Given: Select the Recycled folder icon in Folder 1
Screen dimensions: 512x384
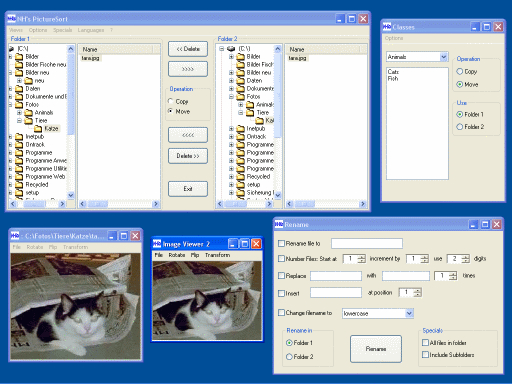Looking at the screenshot, I should pos(19,185).
